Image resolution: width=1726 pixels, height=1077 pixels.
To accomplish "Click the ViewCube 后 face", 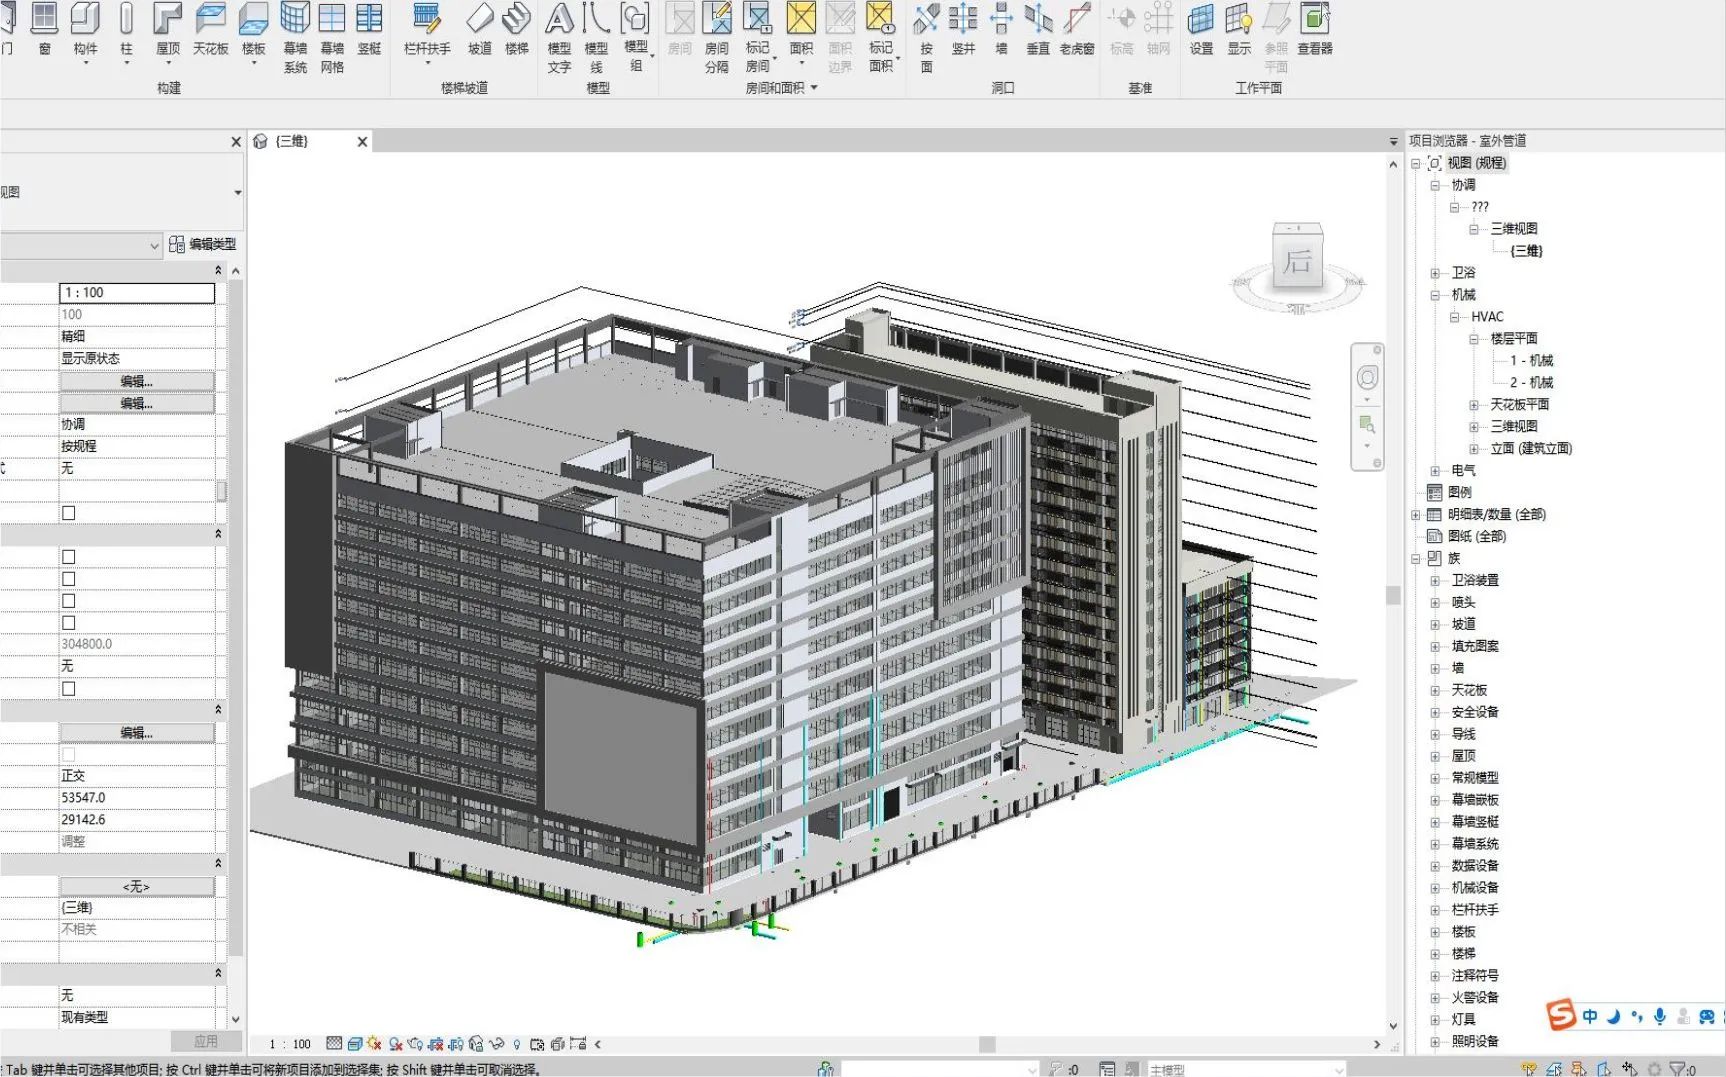I will point(1297,262).
